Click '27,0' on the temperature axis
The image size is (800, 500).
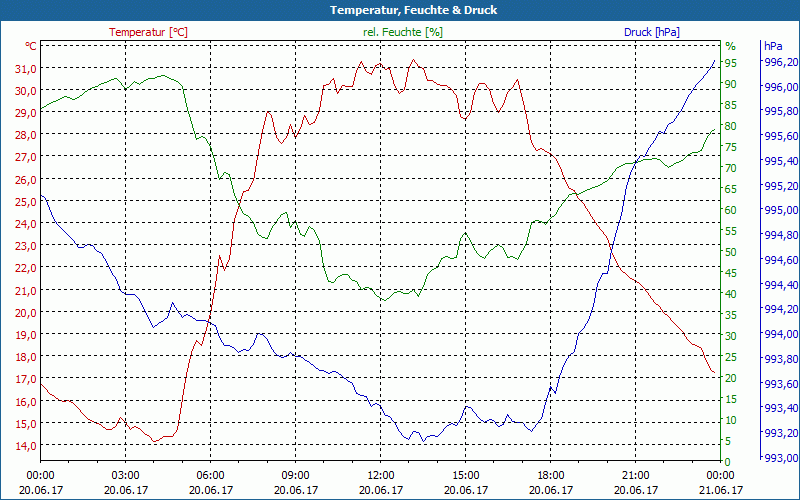(x=26, y=157)
